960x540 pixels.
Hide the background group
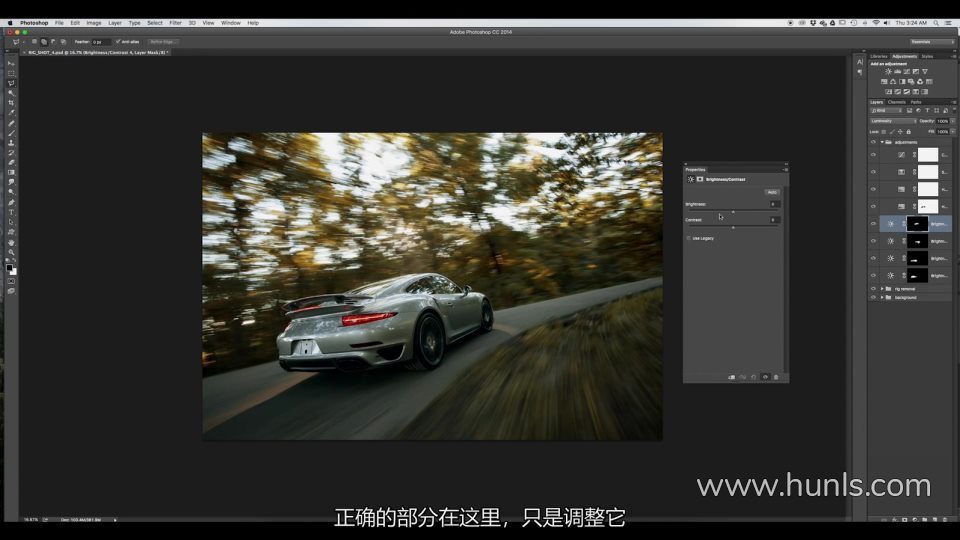pos(874,298)
